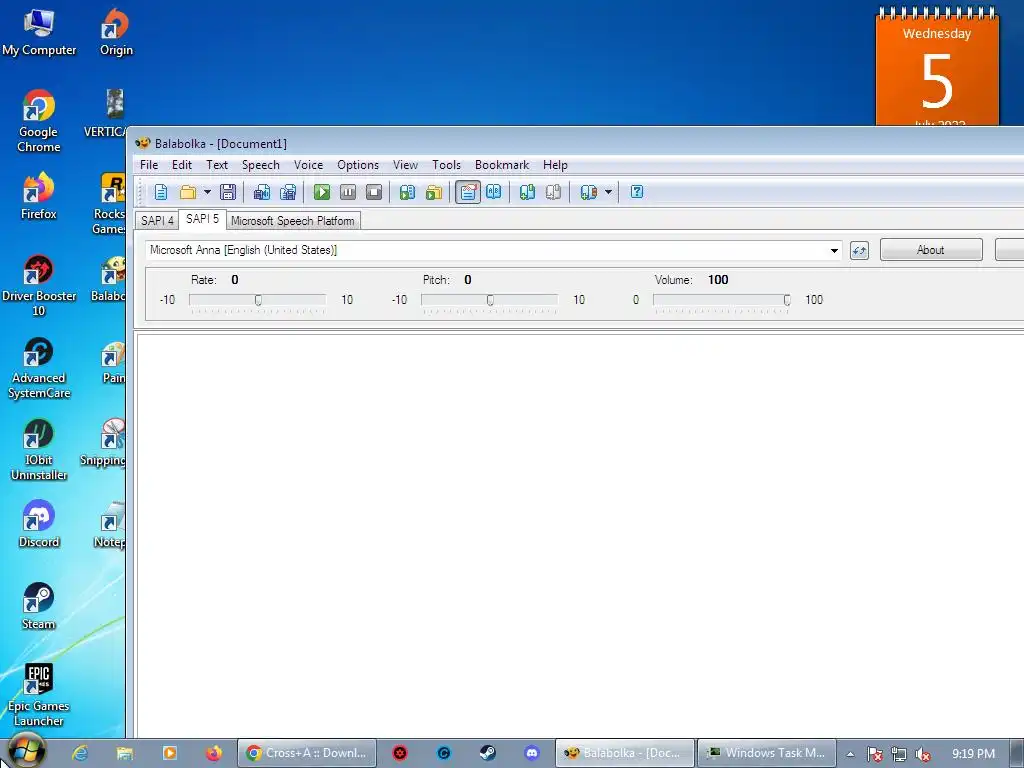The image size is (1024, 768).
Task: Select Advanced SystemCare desktop icon
Action: (x=39, y=368)
